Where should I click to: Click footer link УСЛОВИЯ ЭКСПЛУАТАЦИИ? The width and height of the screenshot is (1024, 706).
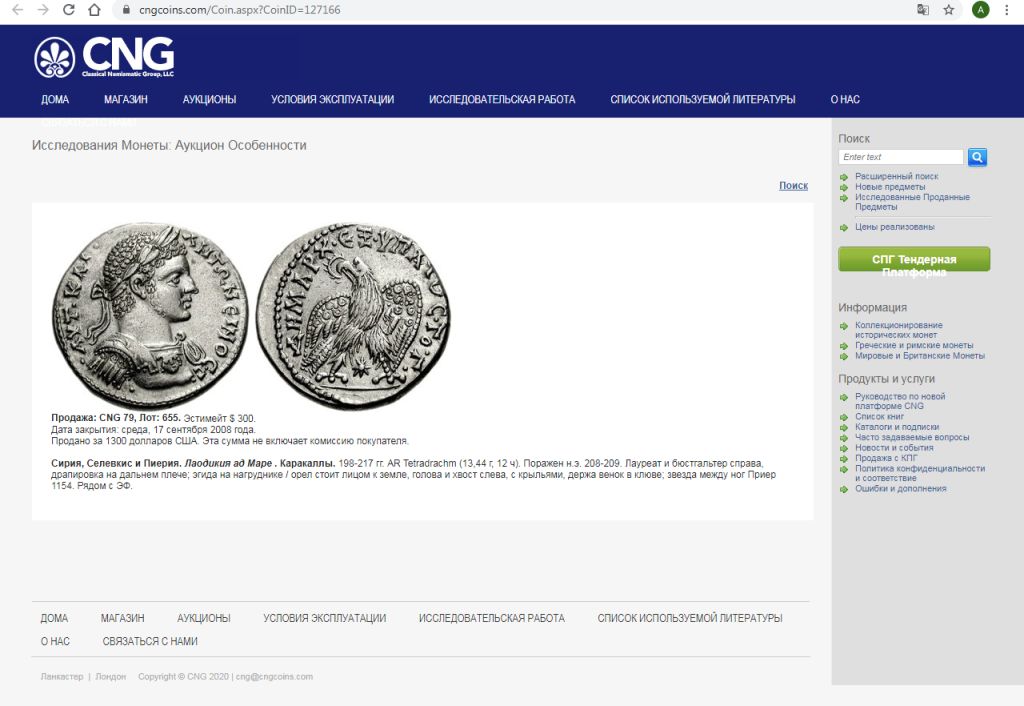[x=325, y=618]
